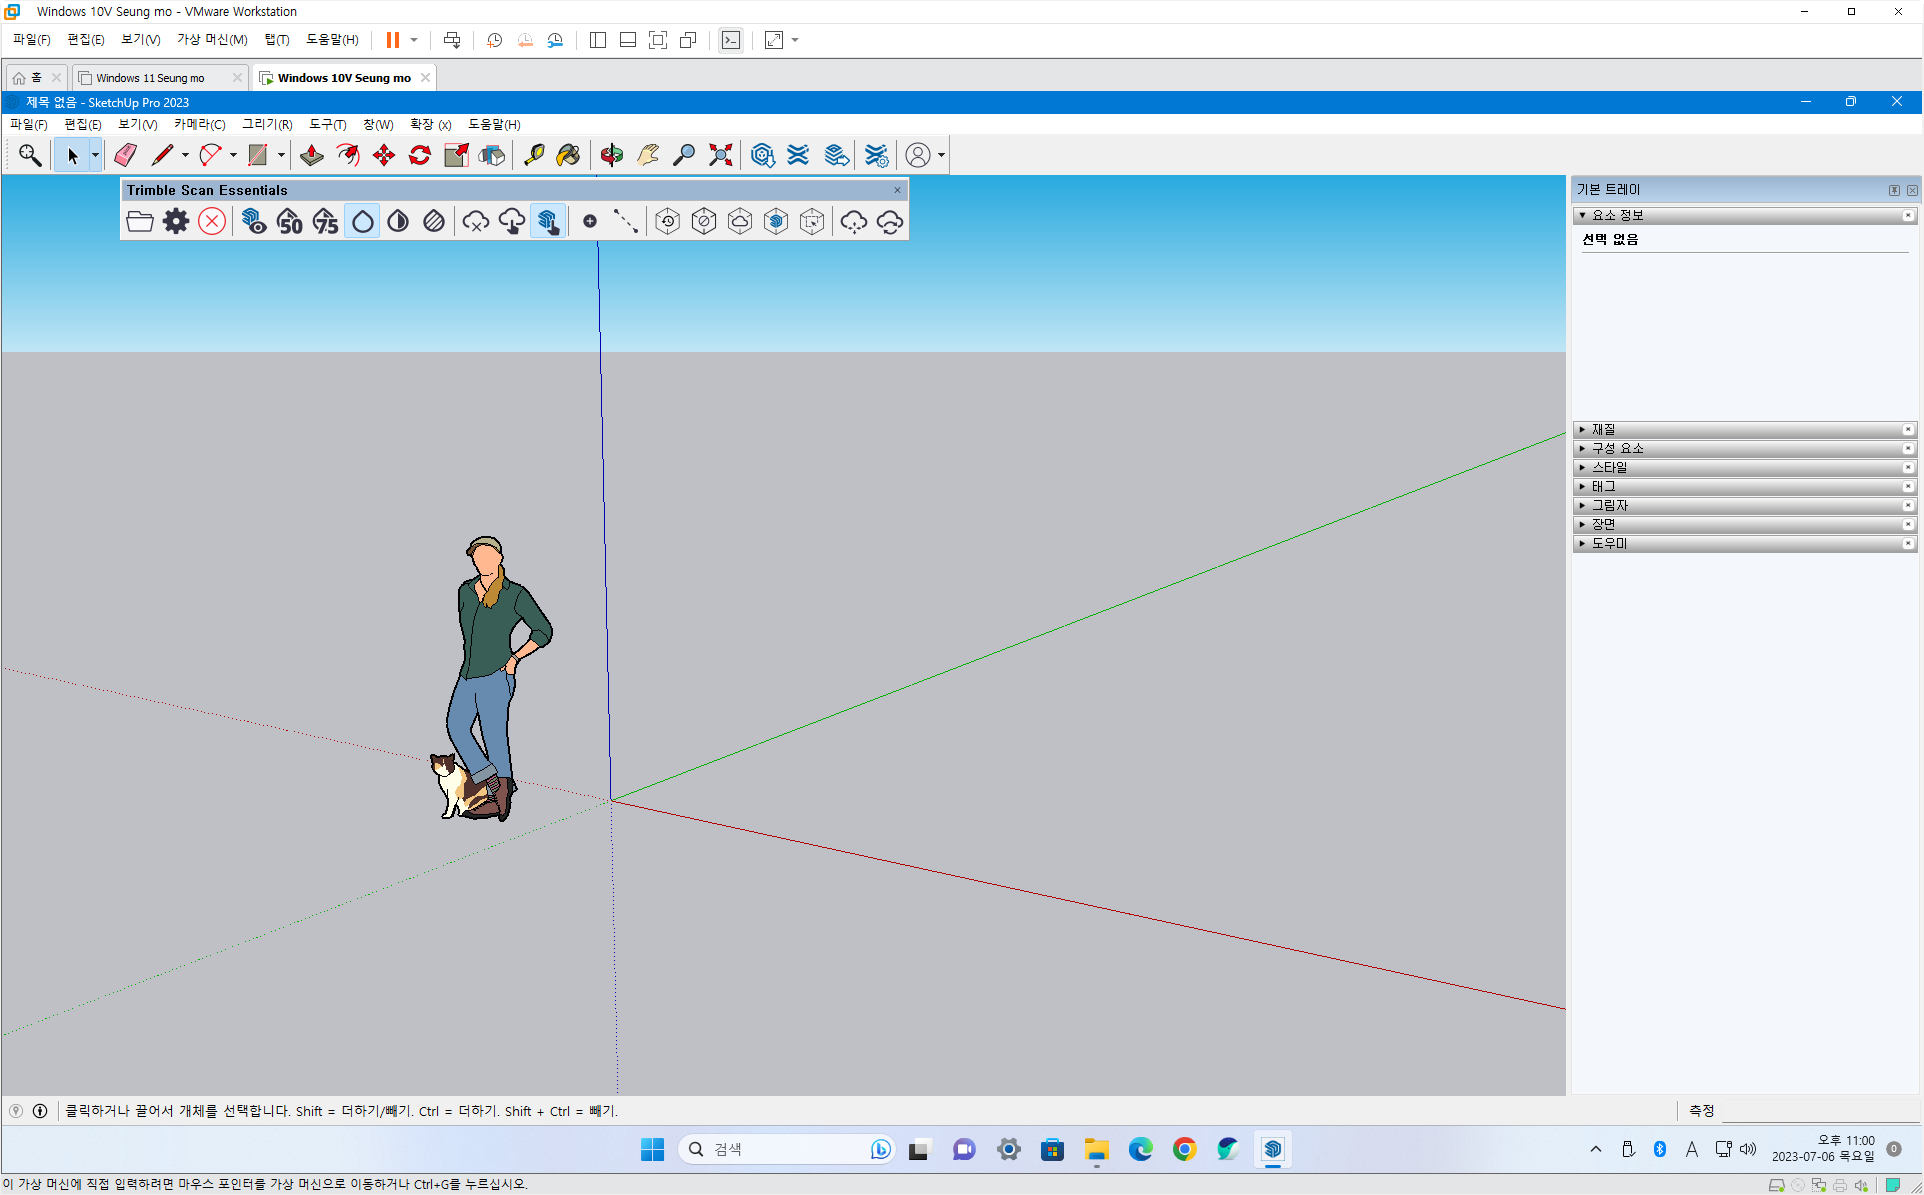Expand the 태그 panel section
Image resolution: width=1924 pixels, height=1195 pixels.
1603,486
